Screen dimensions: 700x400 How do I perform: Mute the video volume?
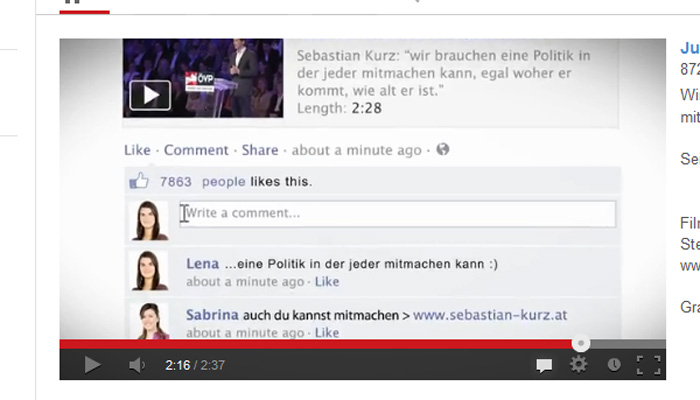point(137,365)
